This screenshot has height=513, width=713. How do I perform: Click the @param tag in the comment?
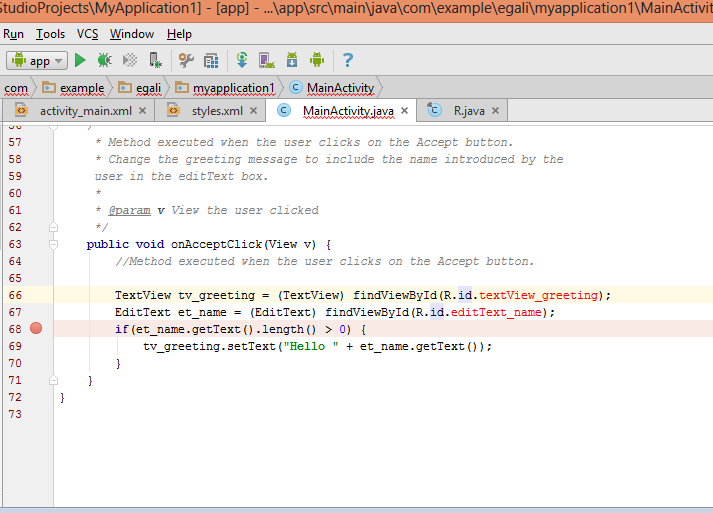[129, 211]
